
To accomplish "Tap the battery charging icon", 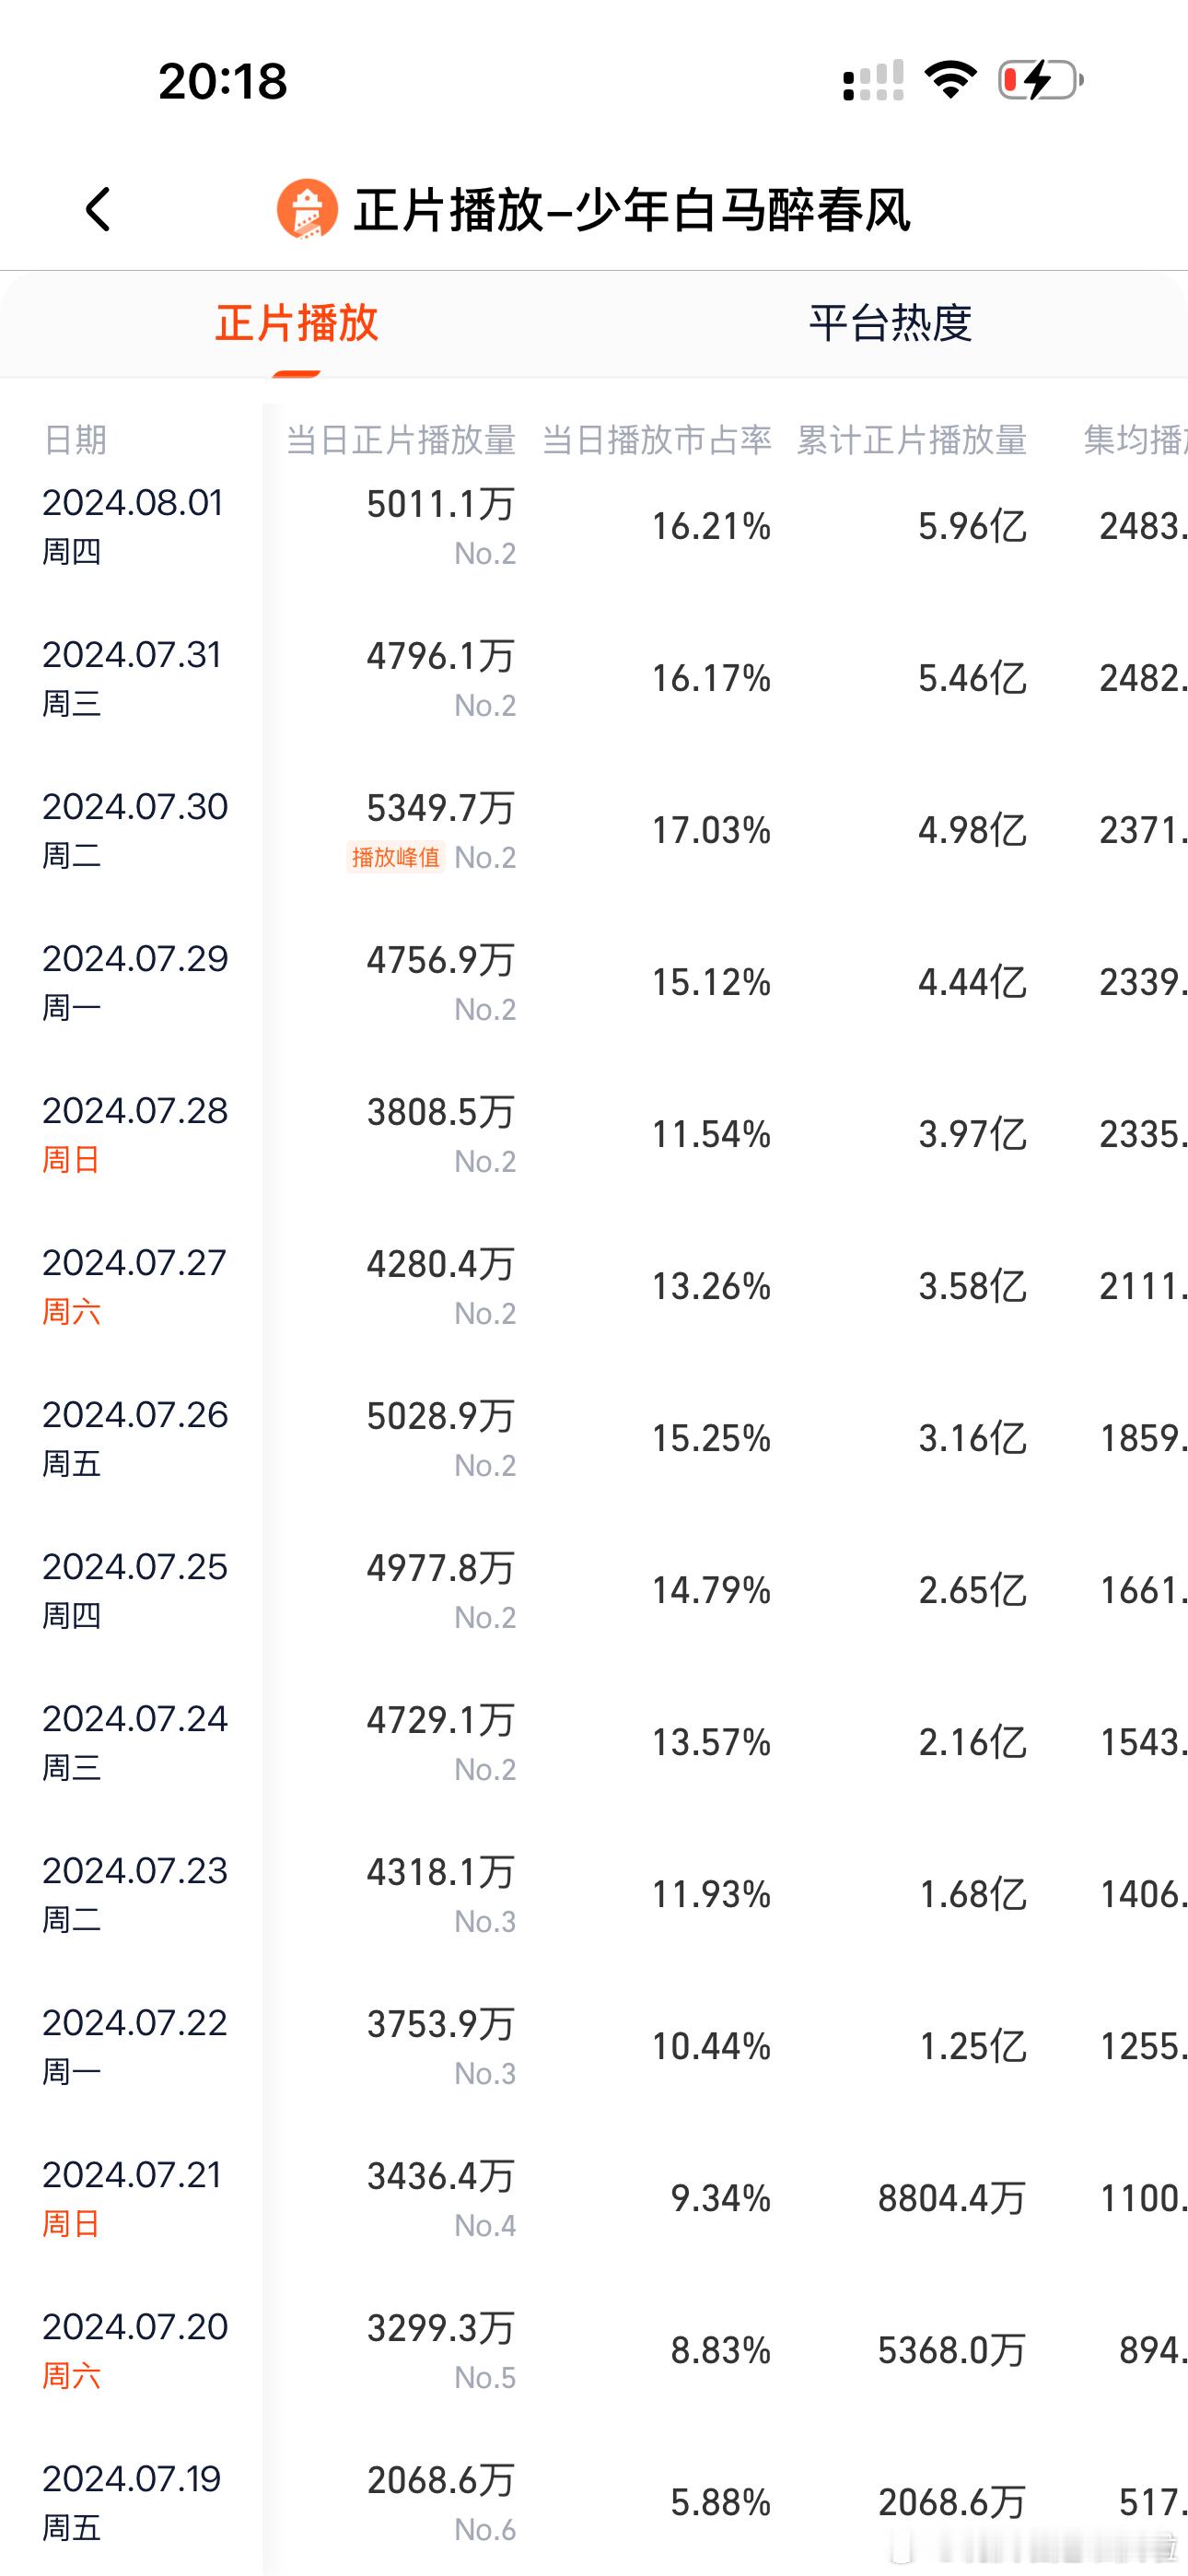I will click(x=1040, y=80).
